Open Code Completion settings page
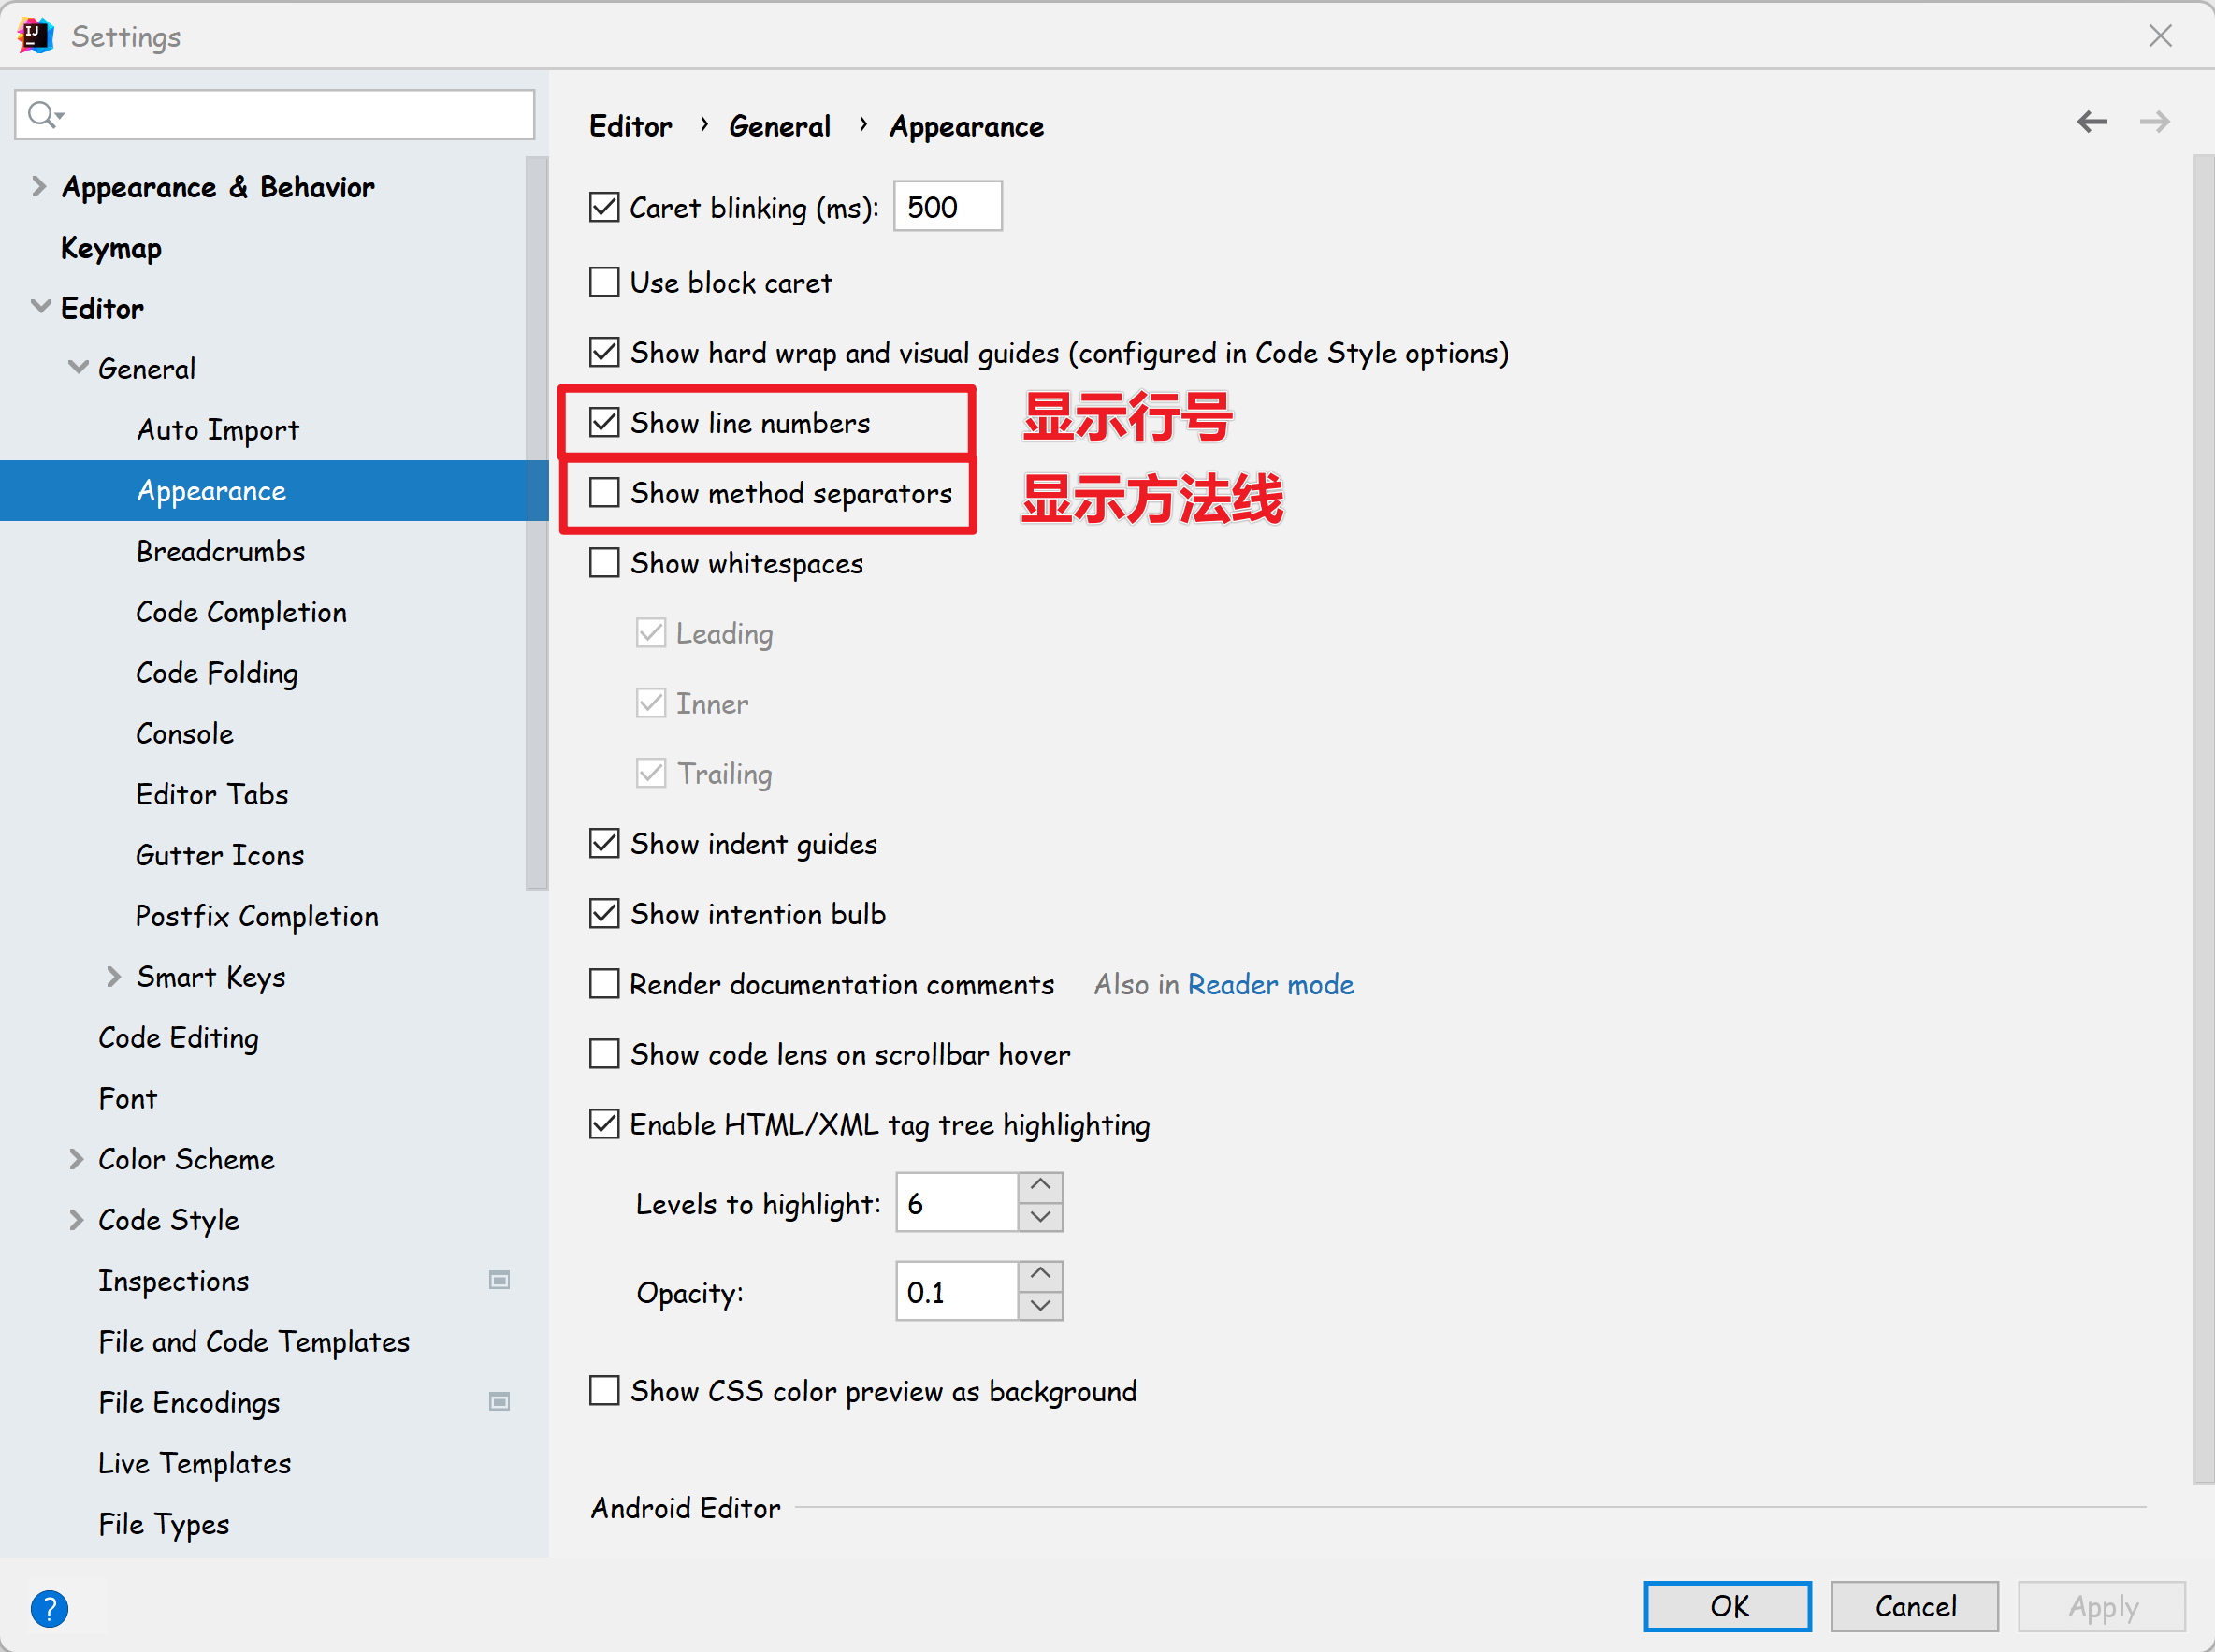Image resolution: width=2215 pixels, height=1652 pixels. coord(241,612)
